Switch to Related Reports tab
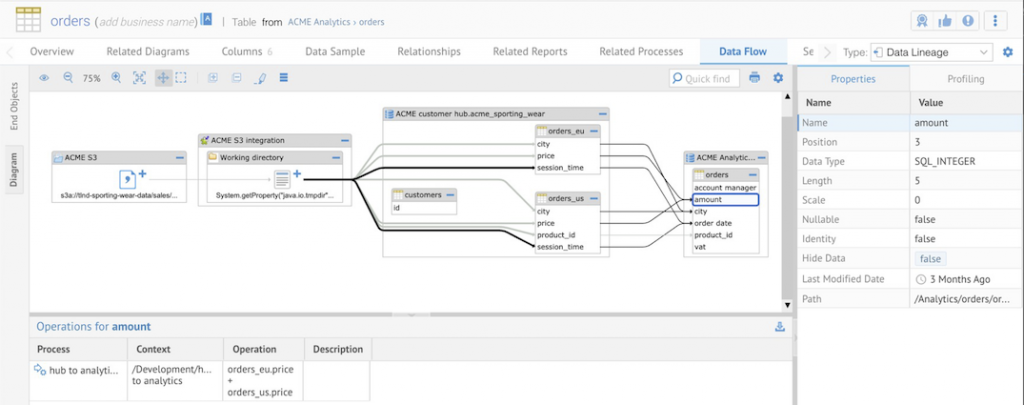 pyautogui.click(x=530, y=52)
